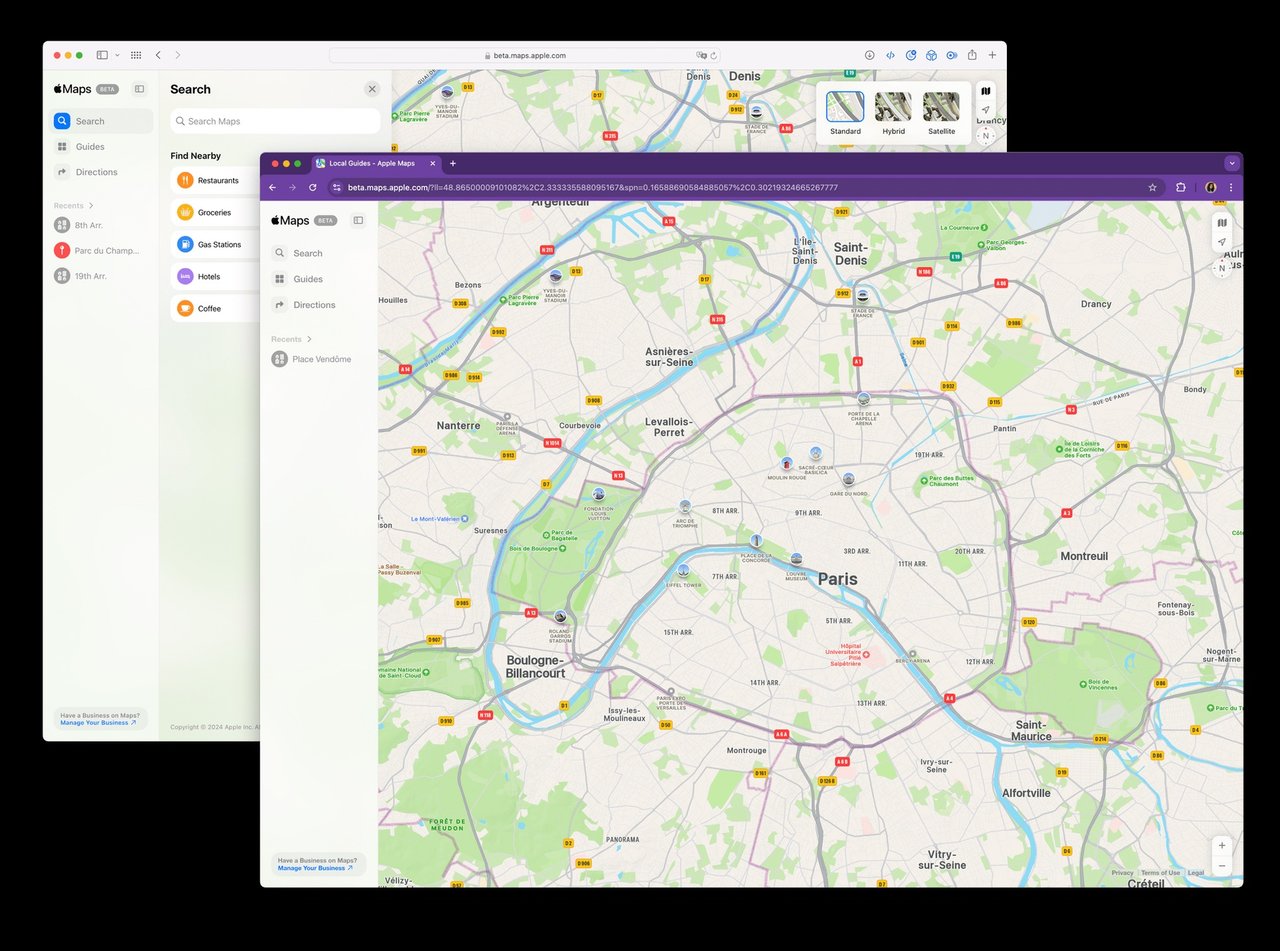Open Safari downloads icon
This screenshot has height=951, width=1280.
pyautogui.click(x=869, y=55)
